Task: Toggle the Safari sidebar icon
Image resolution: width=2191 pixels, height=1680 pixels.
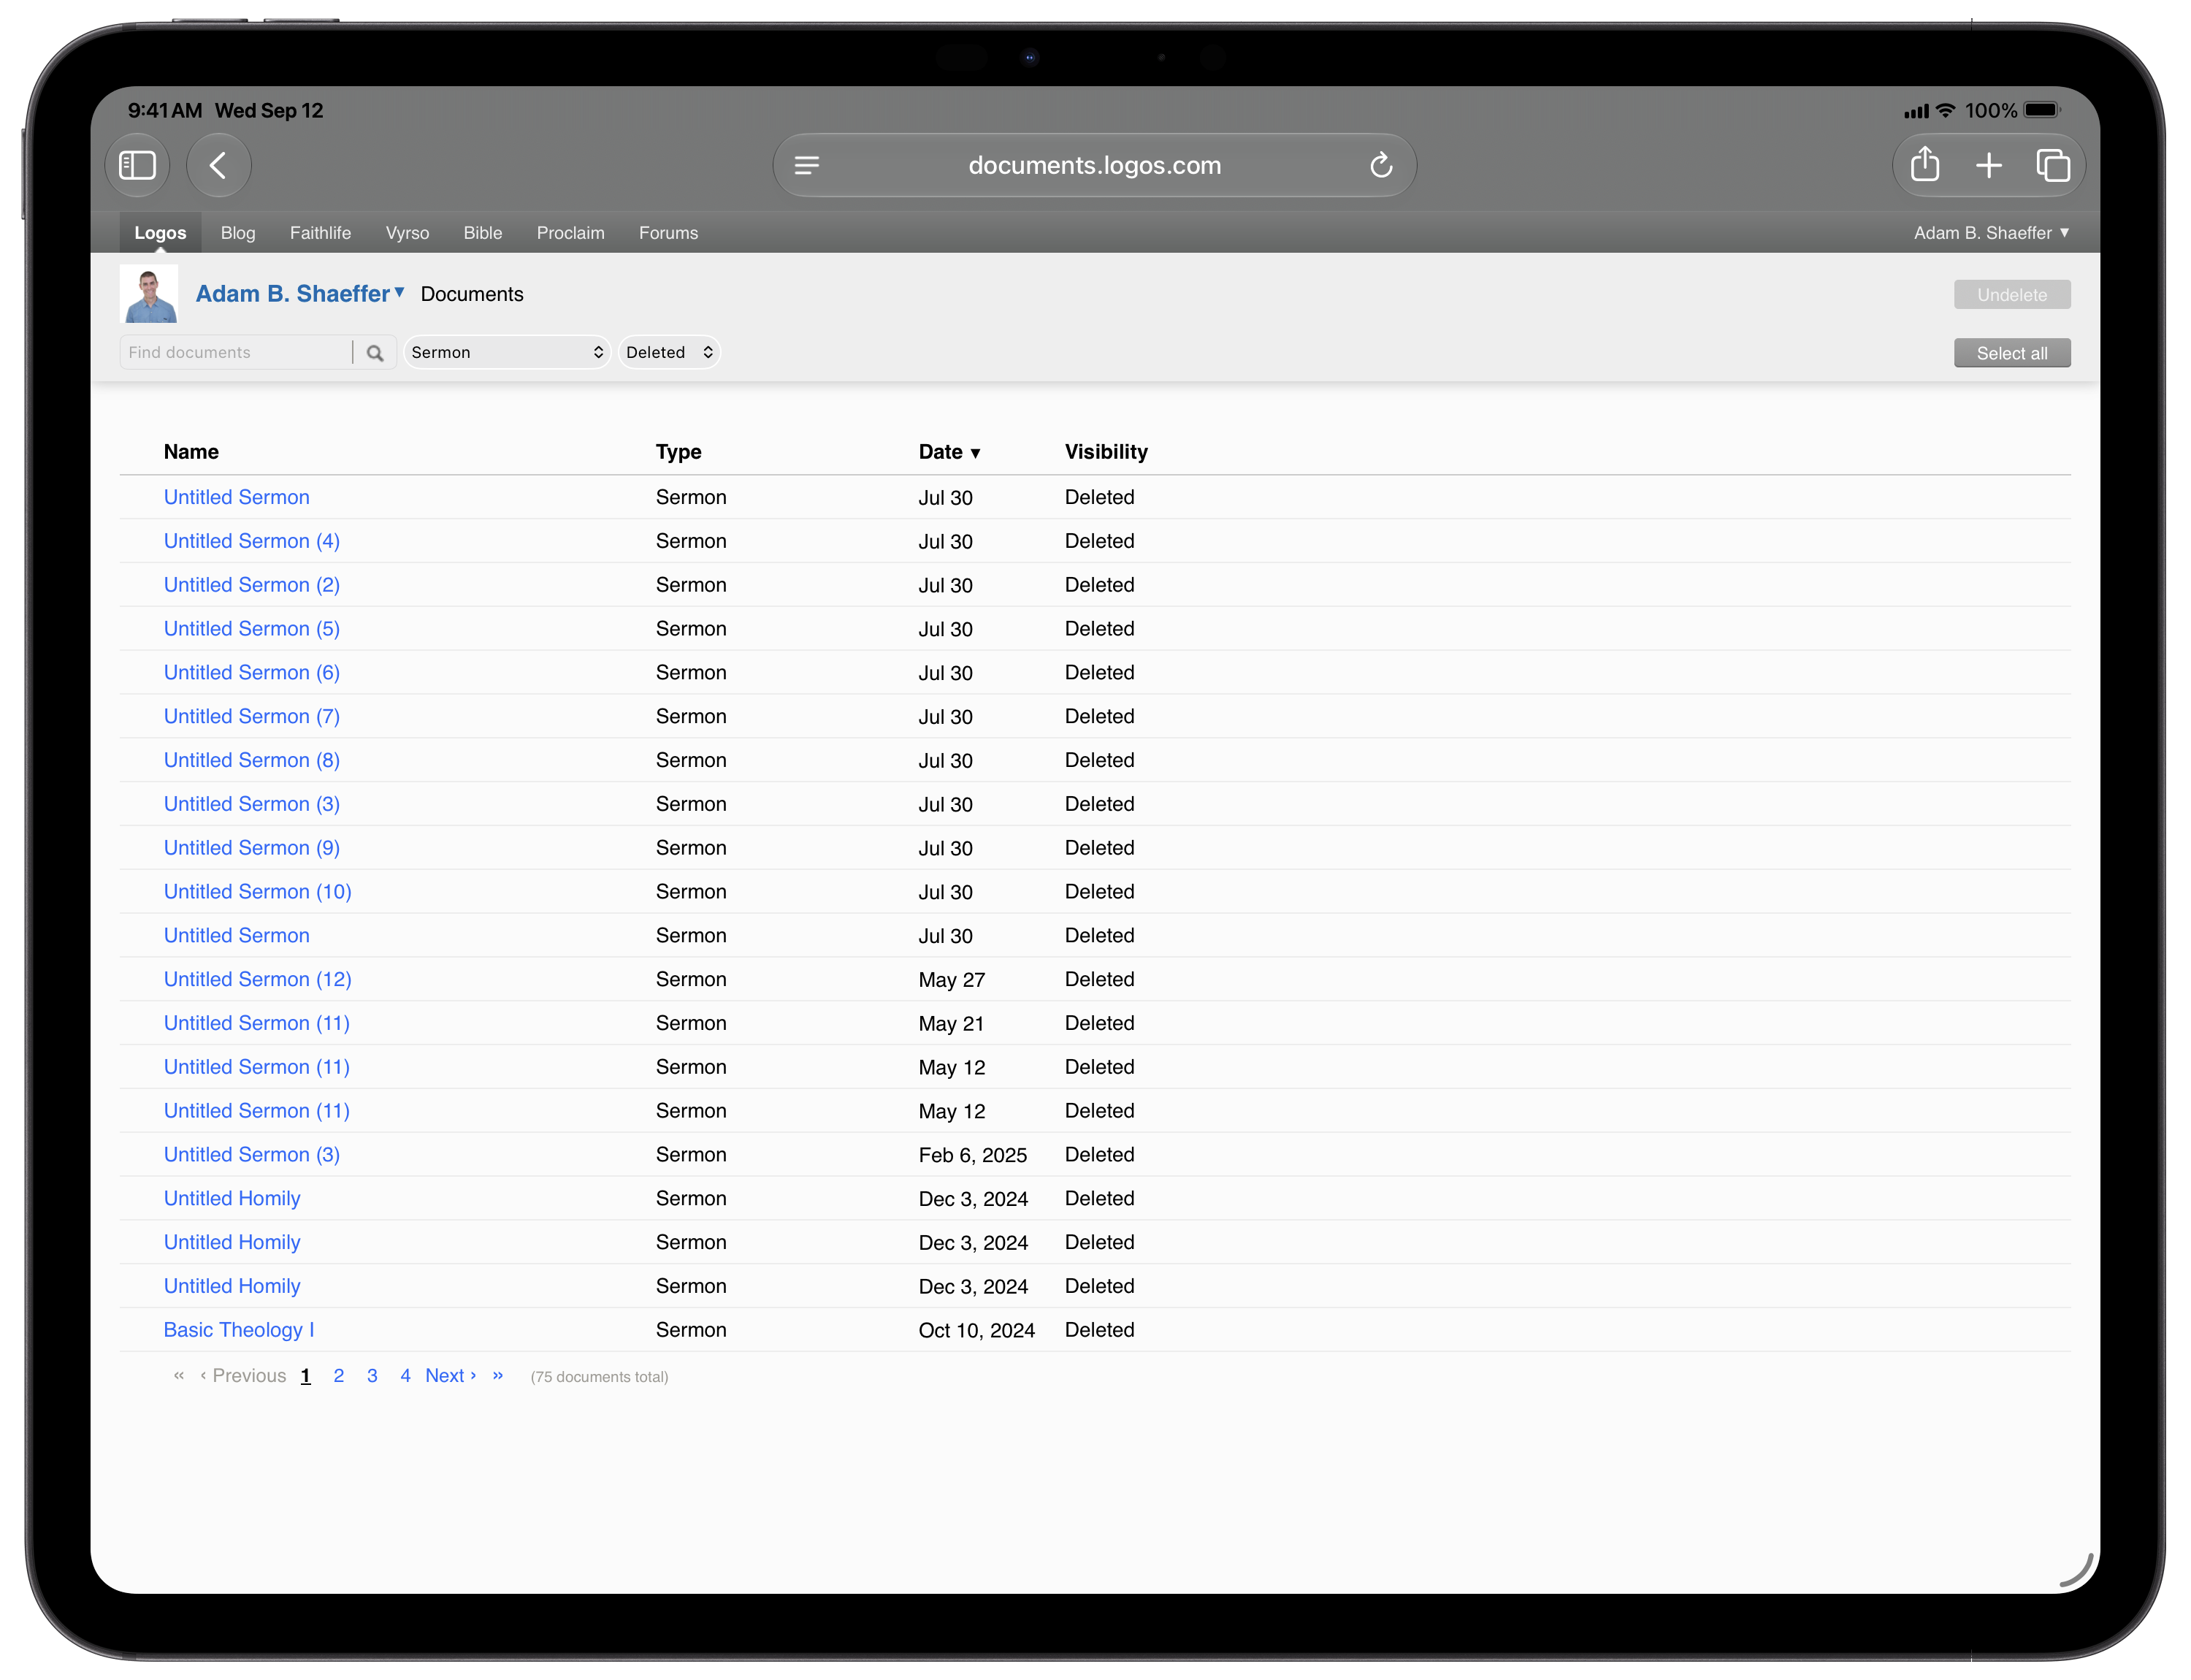Action: 137,165
